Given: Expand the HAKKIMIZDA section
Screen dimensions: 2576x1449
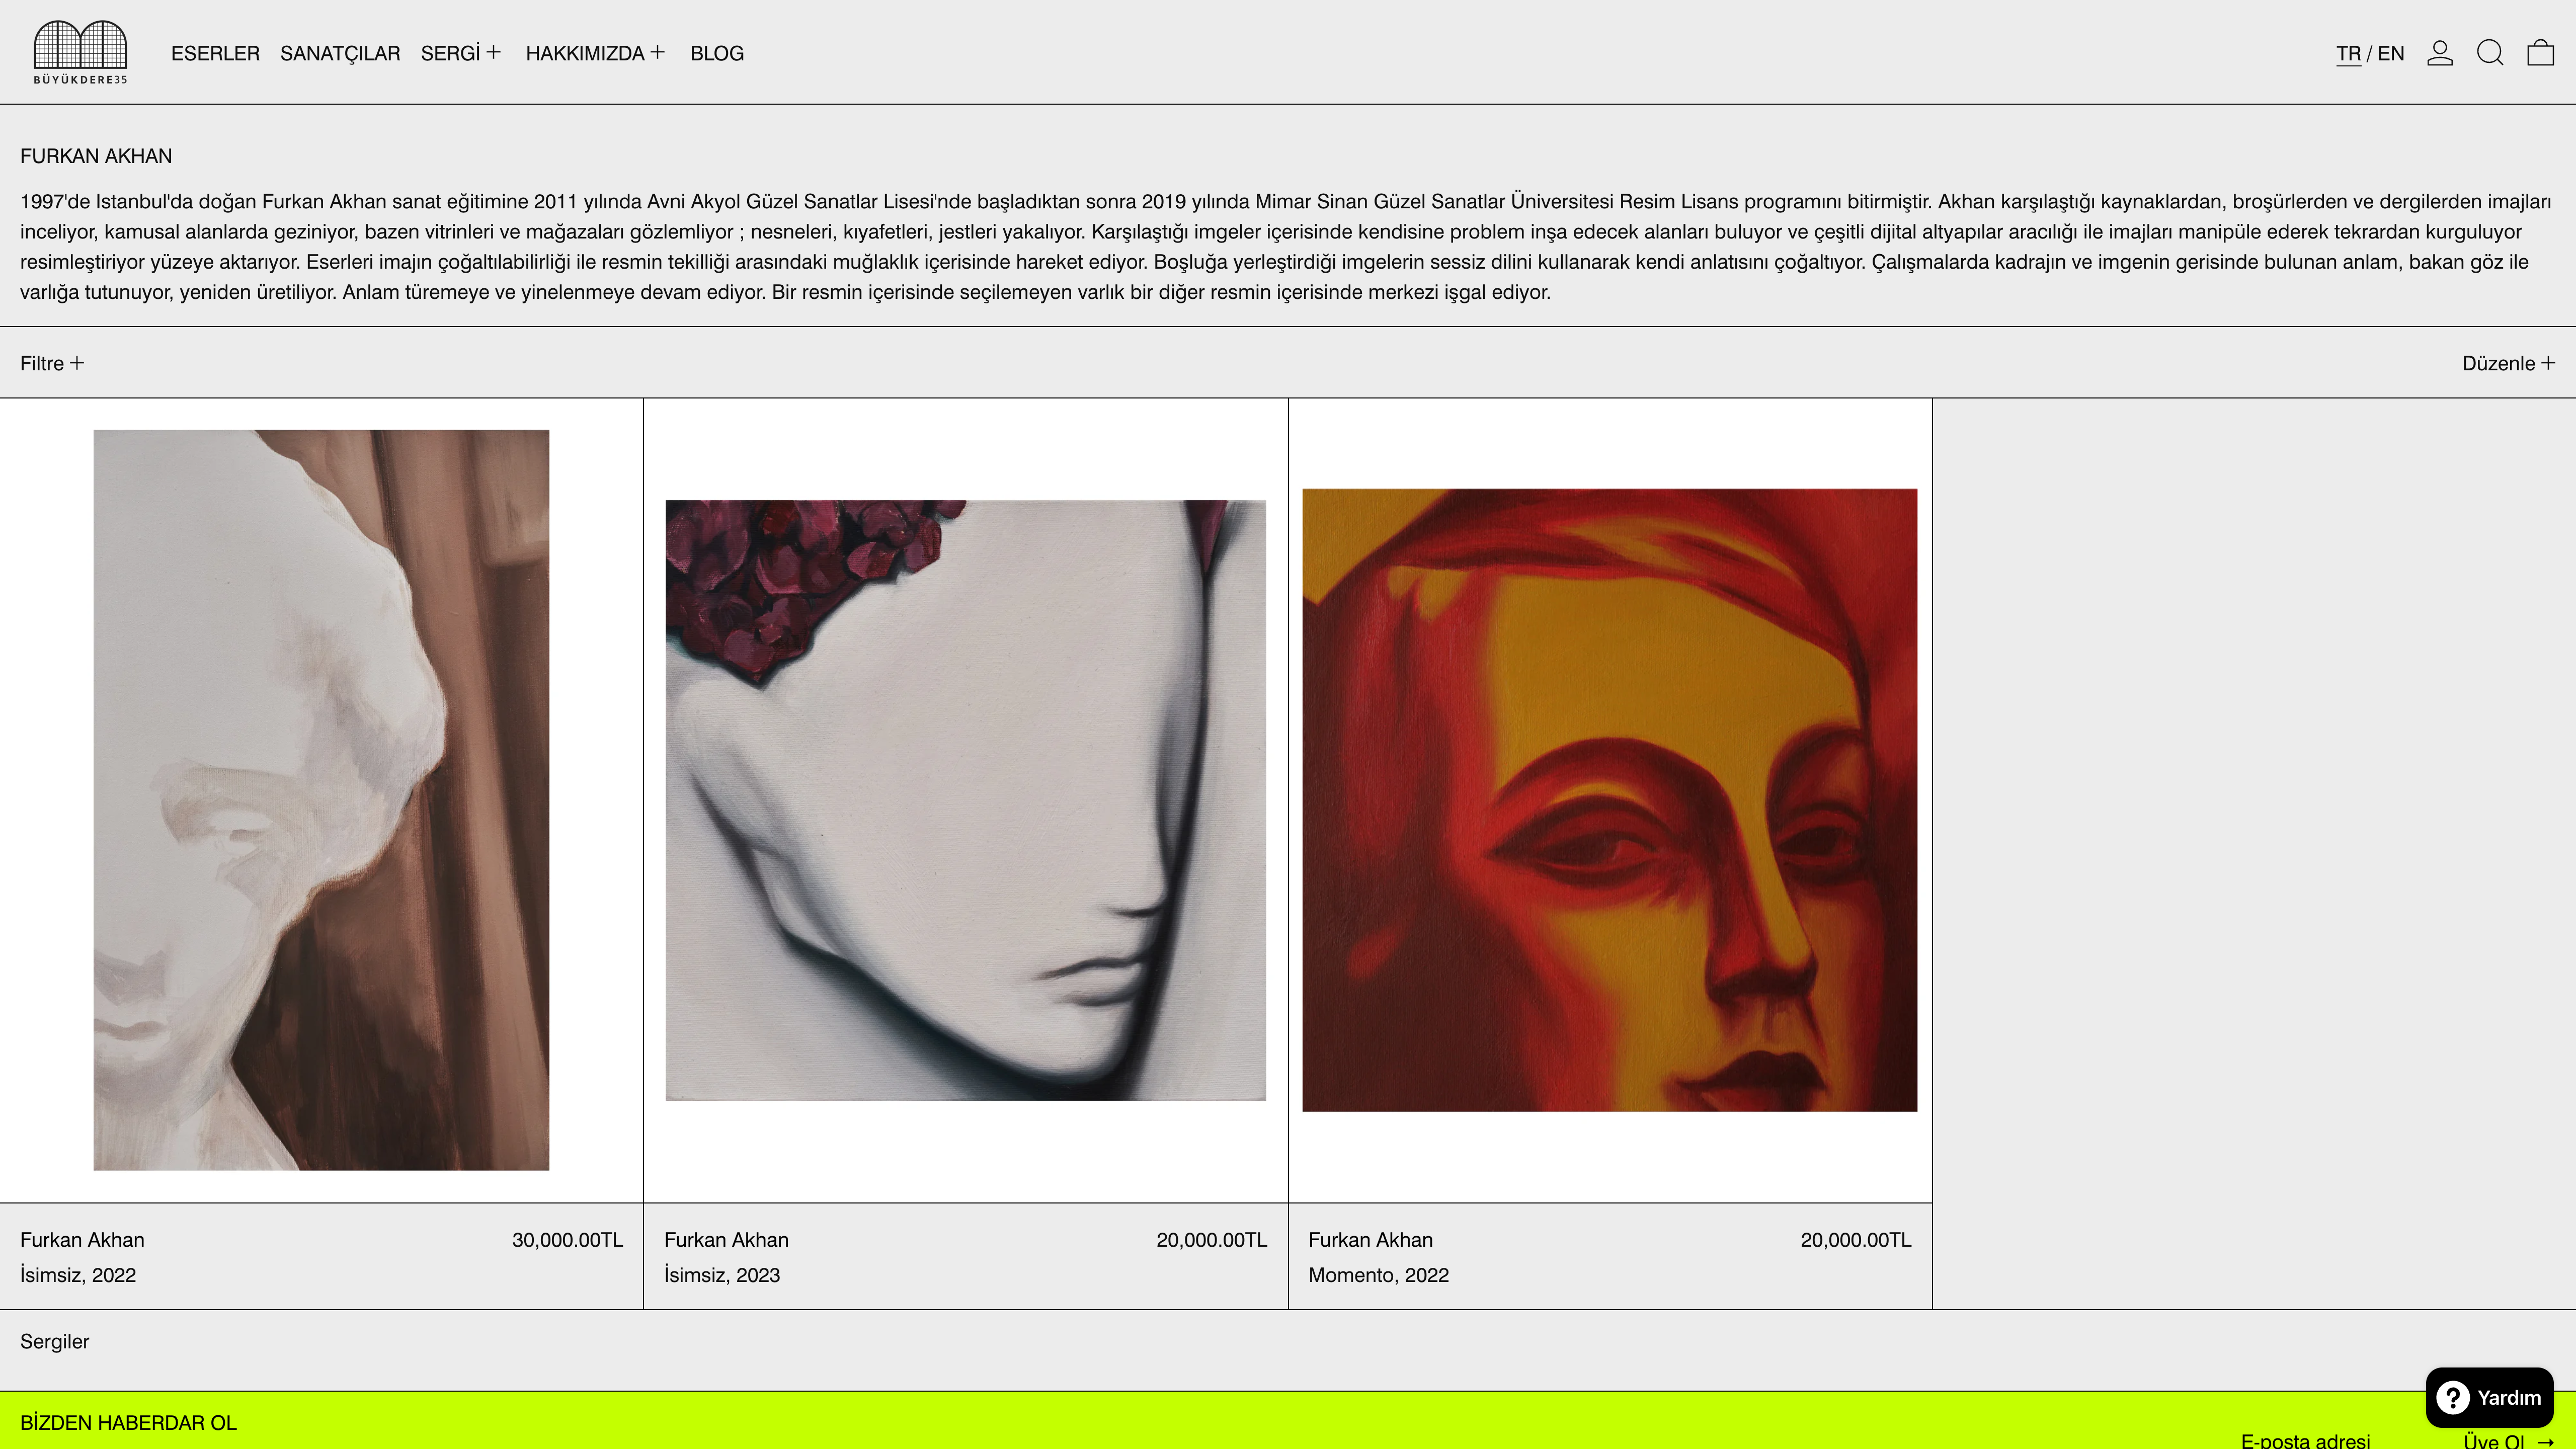Looking at the screenshot, I should 595,53.
